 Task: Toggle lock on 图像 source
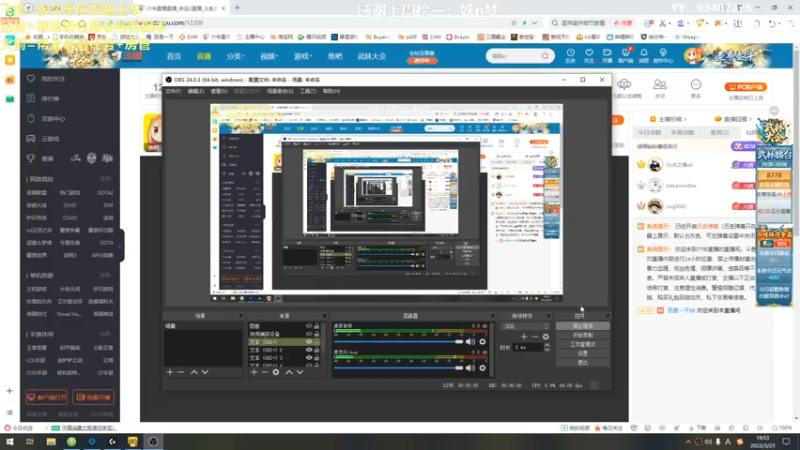point(317,326)
